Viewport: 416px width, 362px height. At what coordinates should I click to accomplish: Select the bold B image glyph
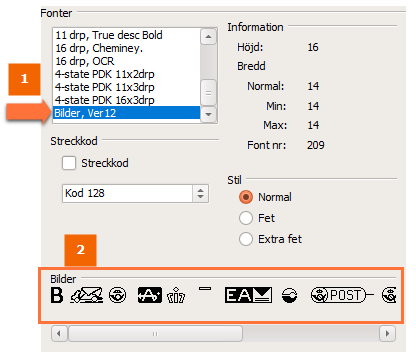(x=57, y=295)
